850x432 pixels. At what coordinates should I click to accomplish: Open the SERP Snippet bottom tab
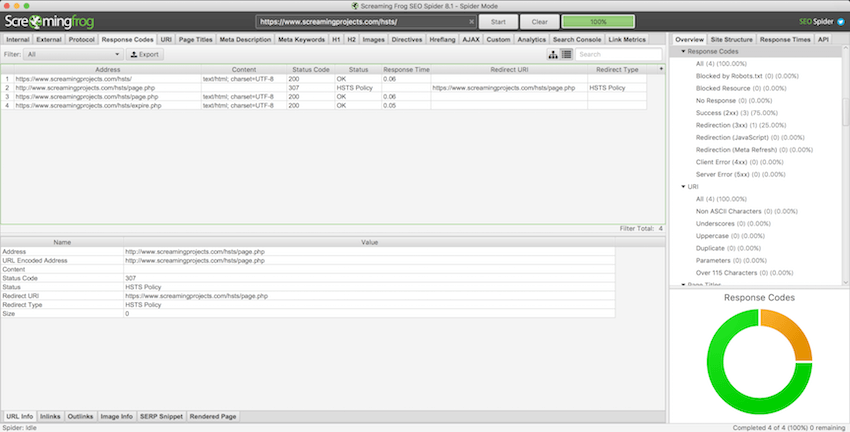(x=161, y=416)
